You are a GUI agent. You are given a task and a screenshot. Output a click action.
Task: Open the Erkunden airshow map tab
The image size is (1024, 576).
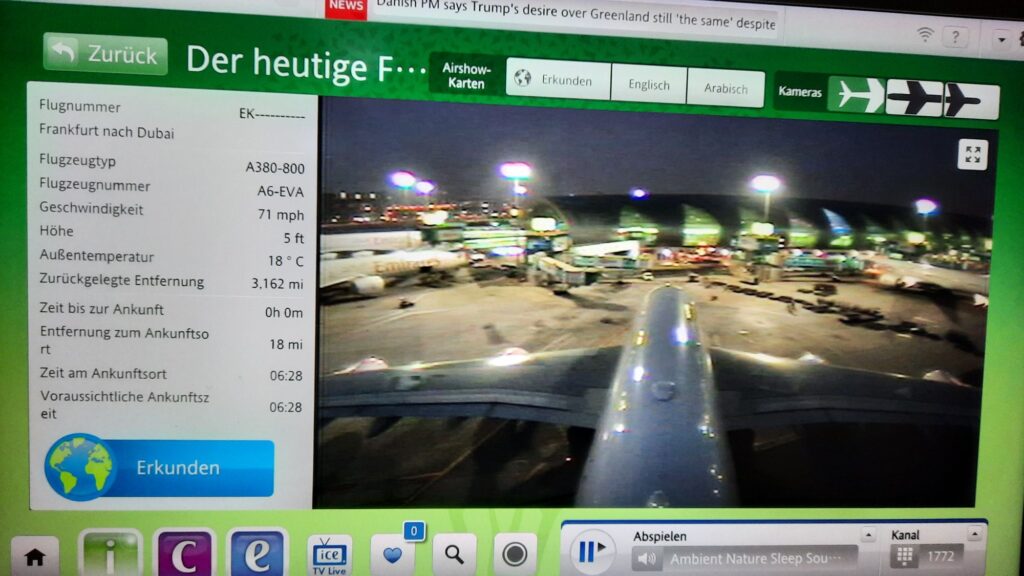coord(558,80)
